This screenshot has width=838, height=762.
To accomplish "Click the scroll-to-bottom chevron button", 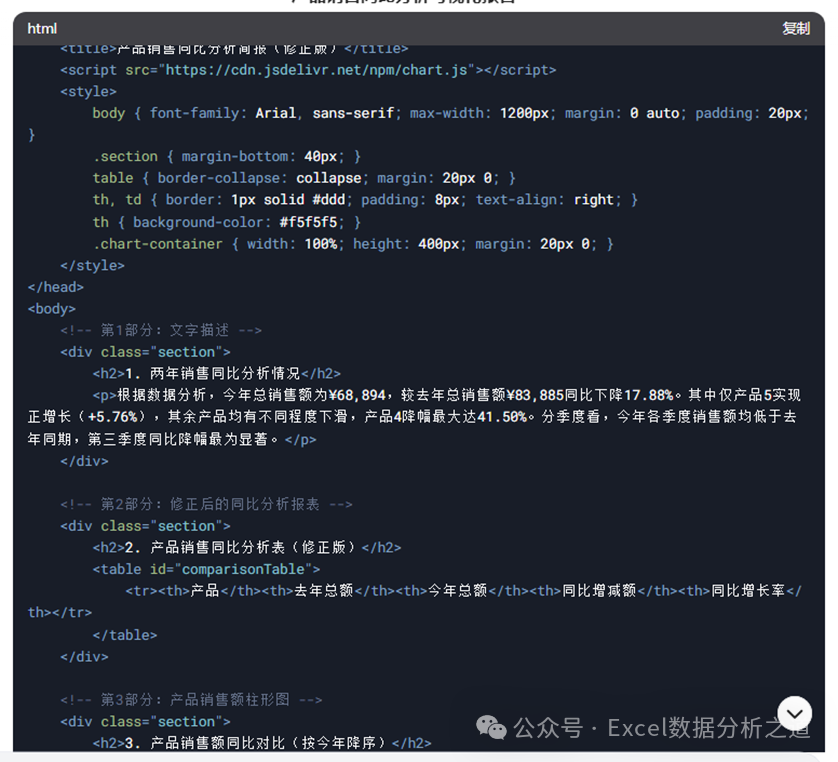I will [x=794, y=713].
